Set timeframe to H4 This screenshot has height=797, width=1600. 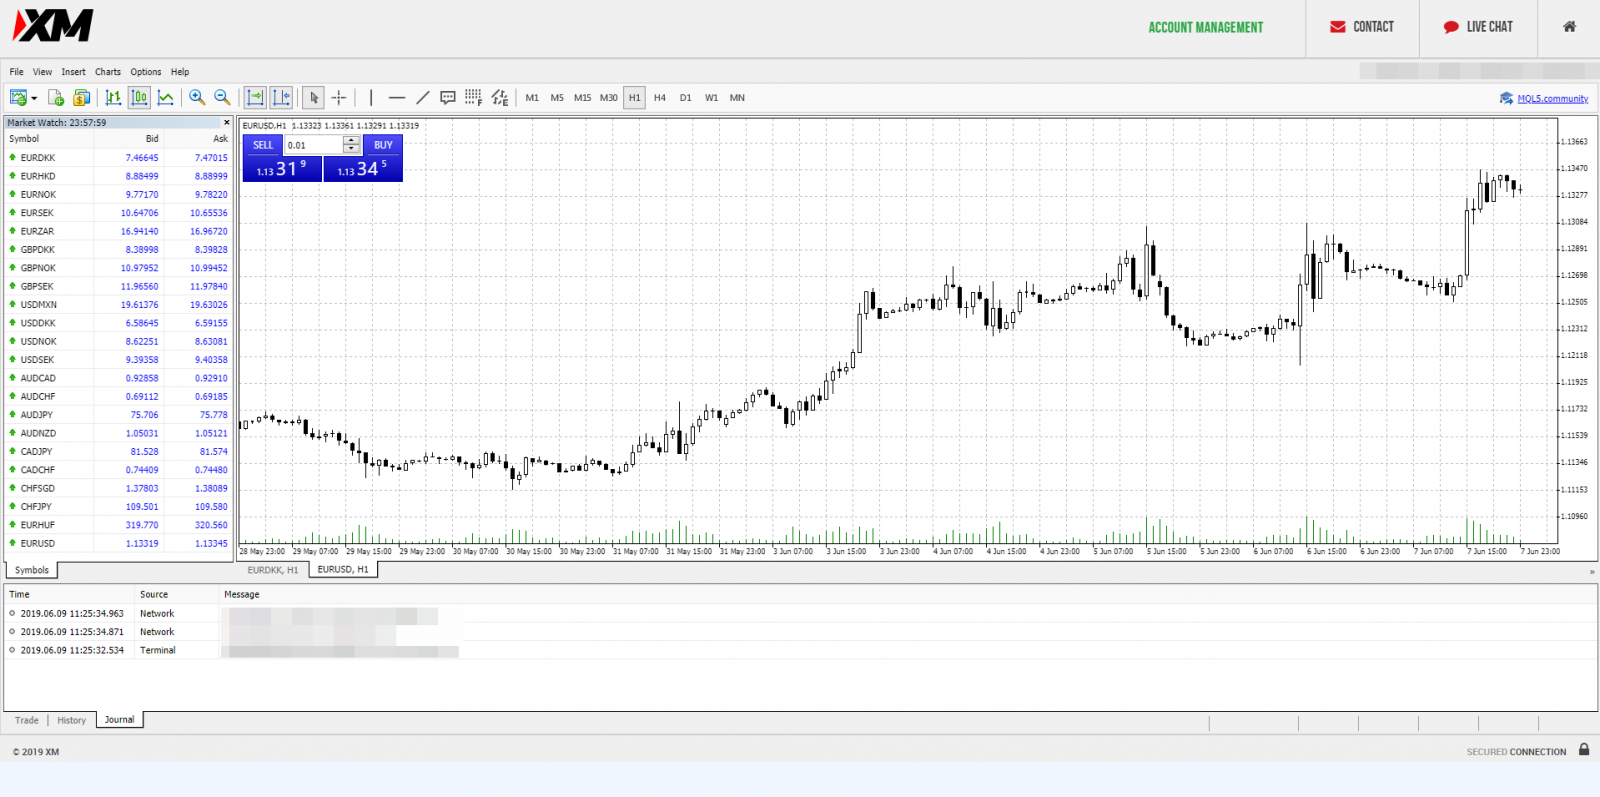(x=660, y=98)
